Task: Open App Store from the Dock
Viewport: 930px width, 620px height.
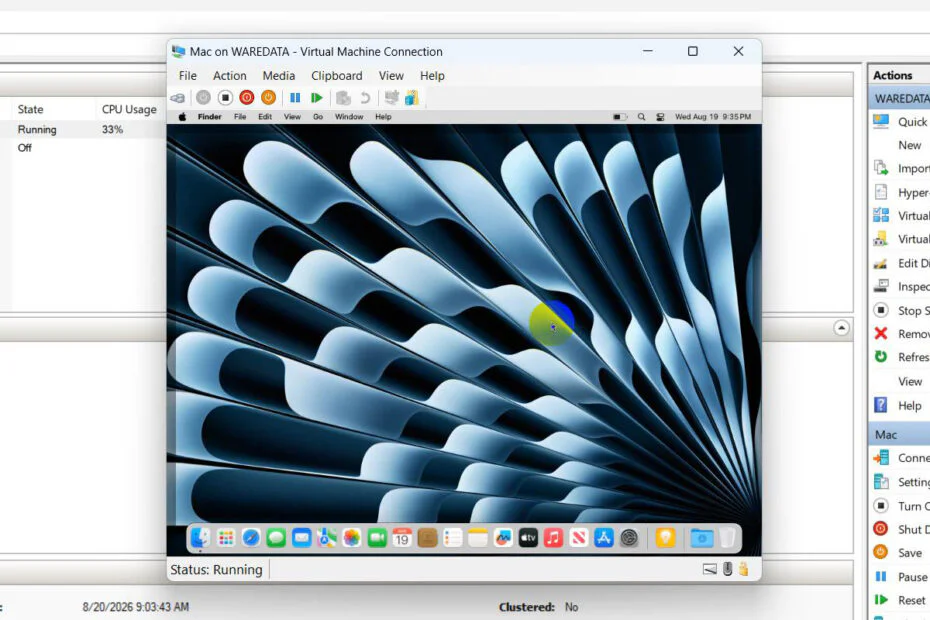Action: [604, 538]
